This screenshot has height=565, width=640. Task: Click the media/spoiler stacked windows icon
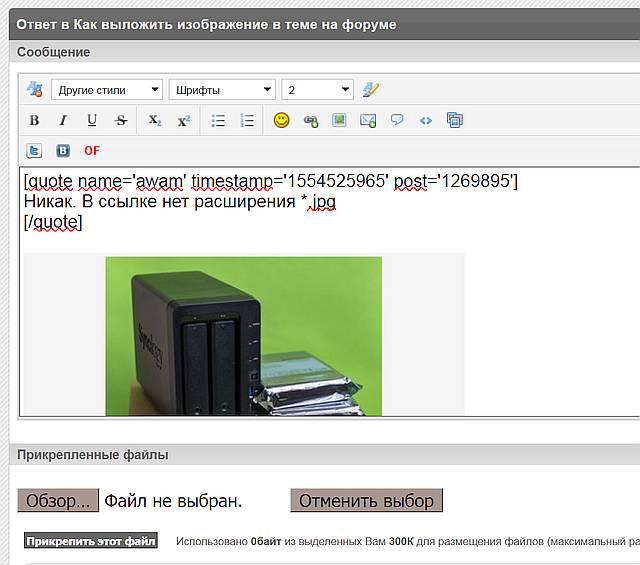pyautogui.click(x=455, y=120)
